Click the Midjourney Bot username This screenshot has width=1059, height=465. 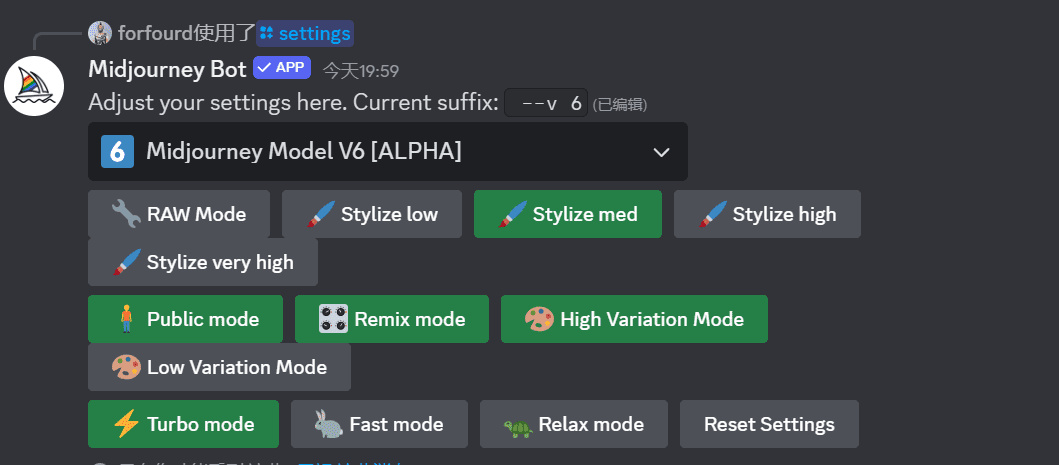pyautogui.click(x=167, y=69)
